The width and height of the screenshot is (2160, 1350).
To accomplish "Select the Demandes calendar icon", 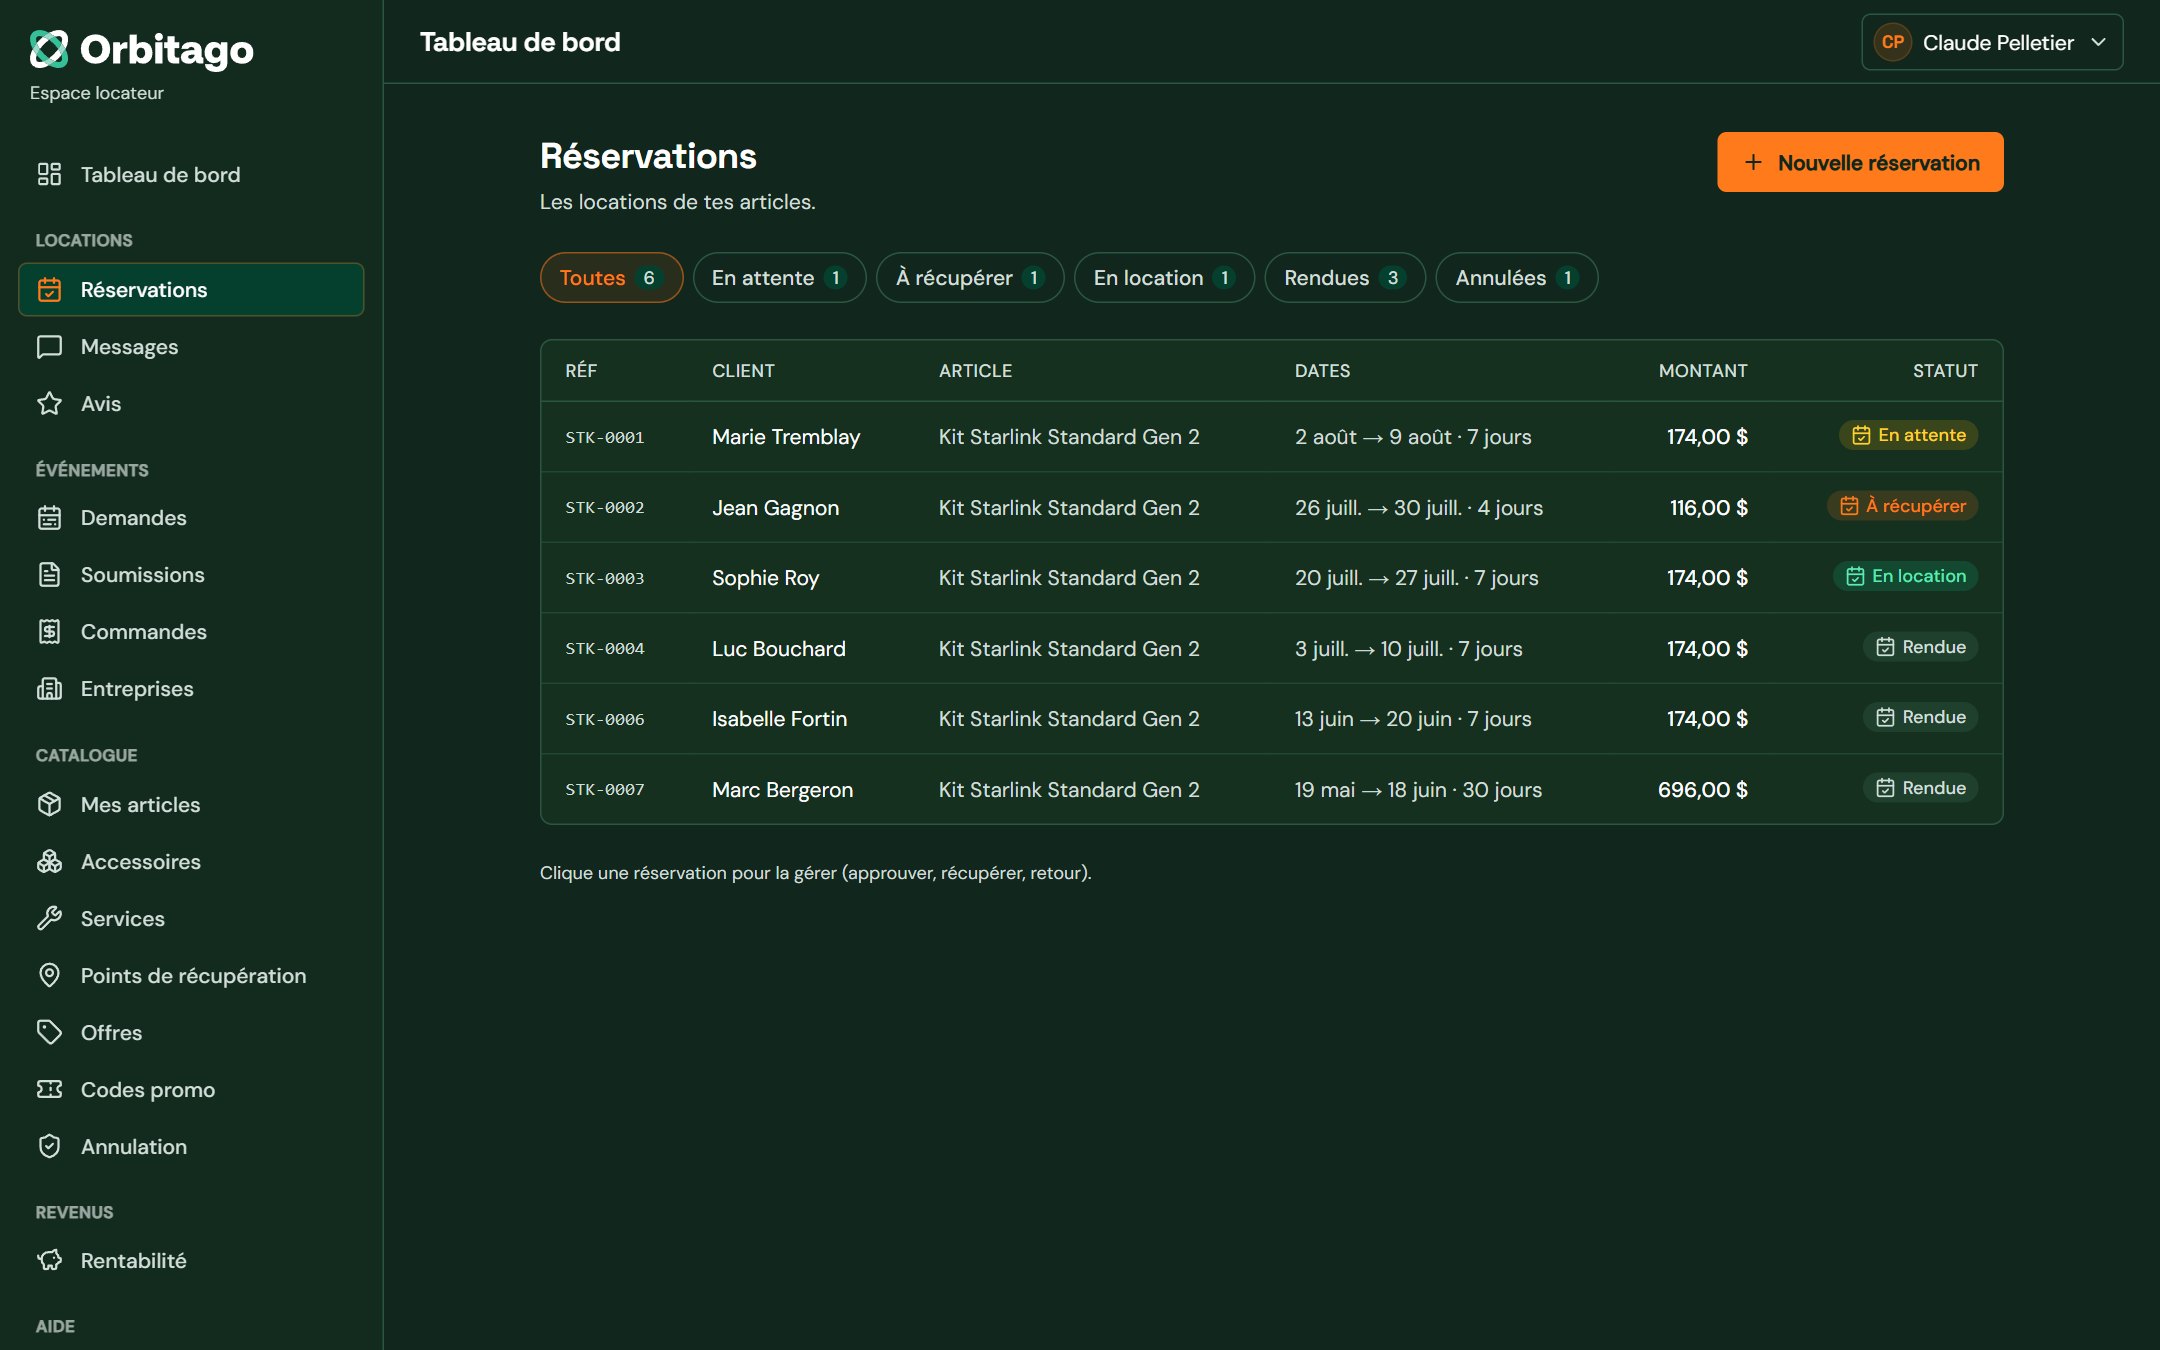I will coord(49,518).
